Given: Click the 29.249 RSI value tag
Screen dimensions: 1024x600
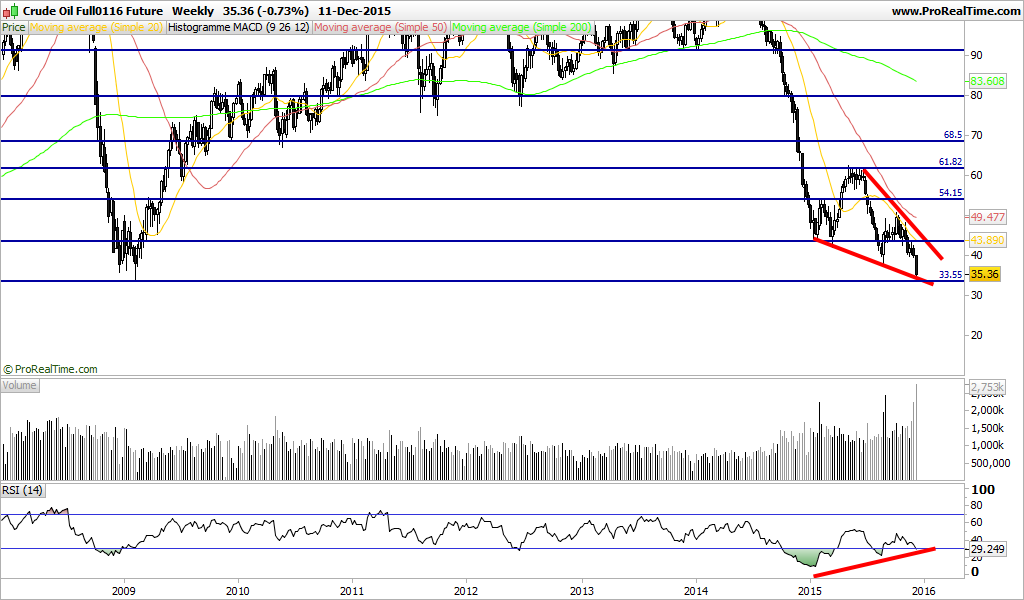Looking at the screenshot, I should click(x=987, y=549).
